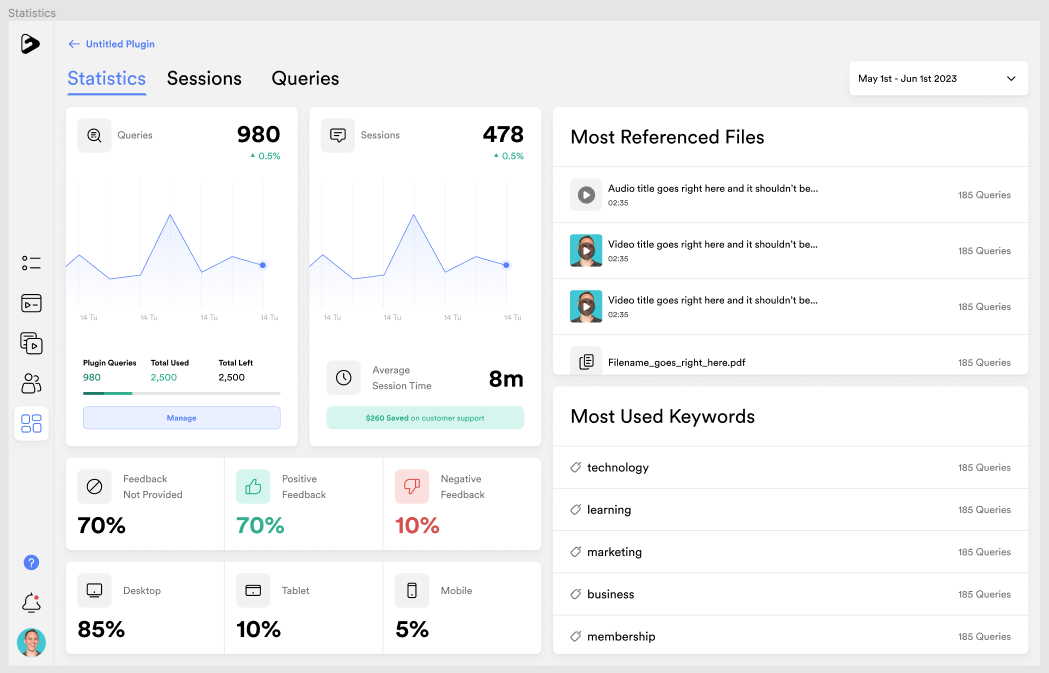Viewport: 1049px width, 673px height.
Task: Select the dashboard grid sidebar icon
Action: 31,423
